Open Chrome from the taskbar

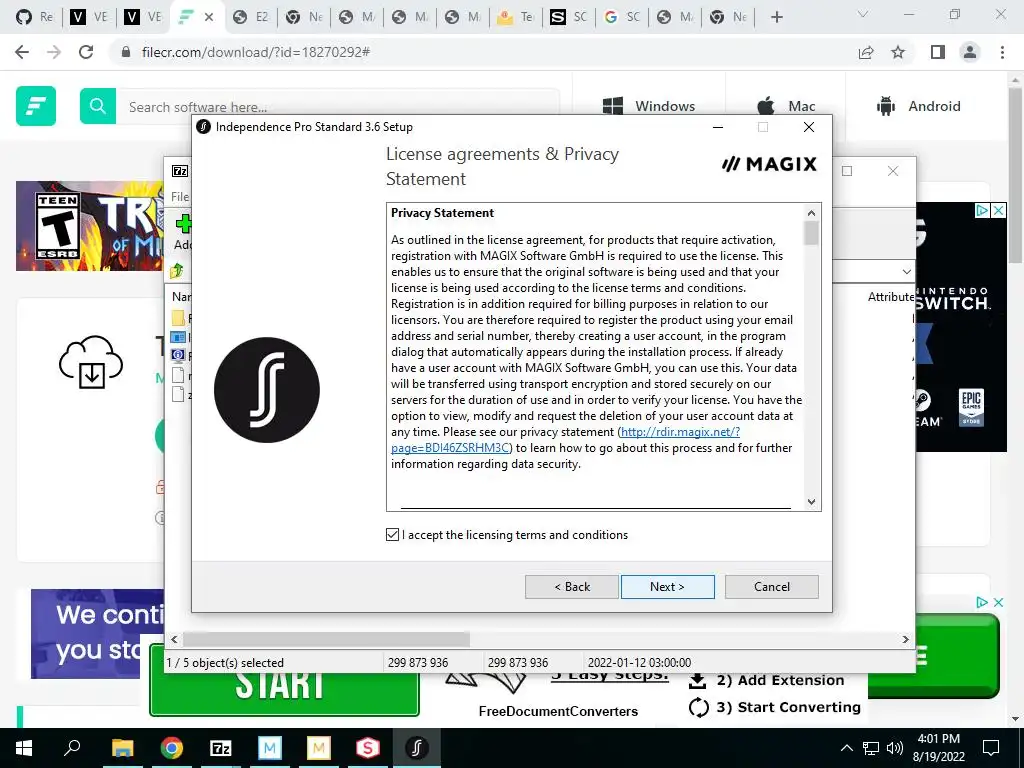172,748
